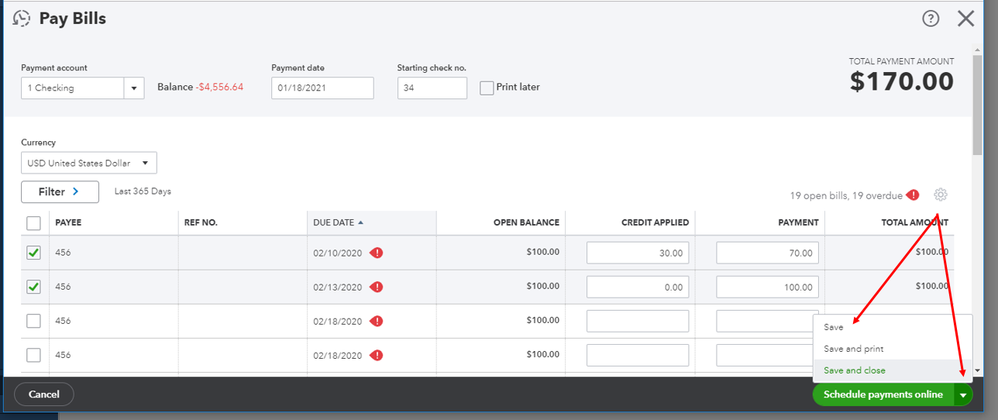This screenshot has width=998, height=420.
Task: Click the CREDIT APPLIED column header
Action: pos(655,223)
